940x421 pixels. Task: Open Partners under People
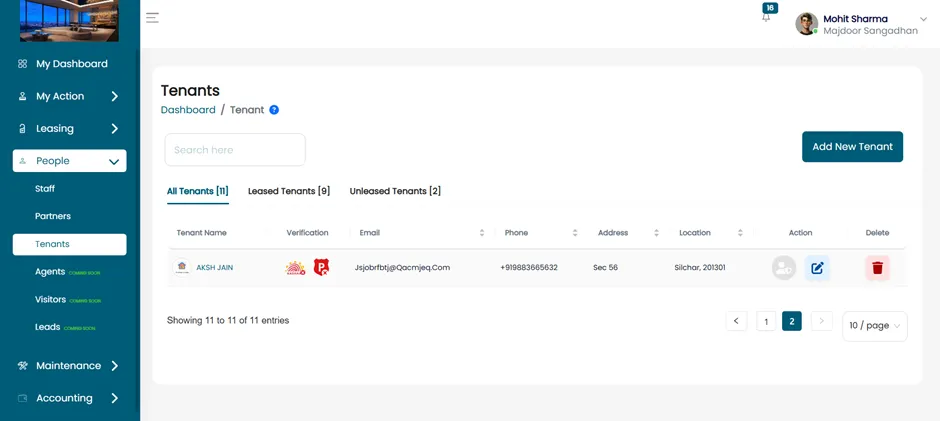pos(53,216)
